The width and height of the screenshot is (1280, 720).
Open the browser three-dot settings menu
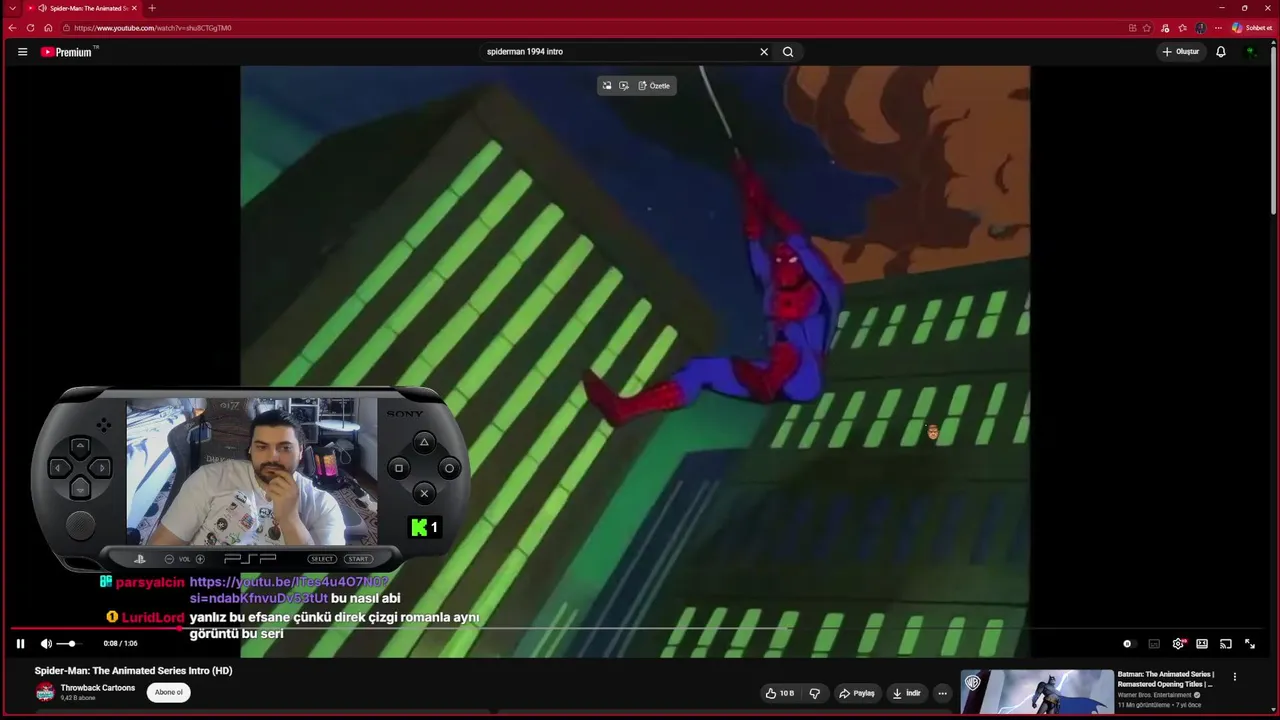[1218, 28]
